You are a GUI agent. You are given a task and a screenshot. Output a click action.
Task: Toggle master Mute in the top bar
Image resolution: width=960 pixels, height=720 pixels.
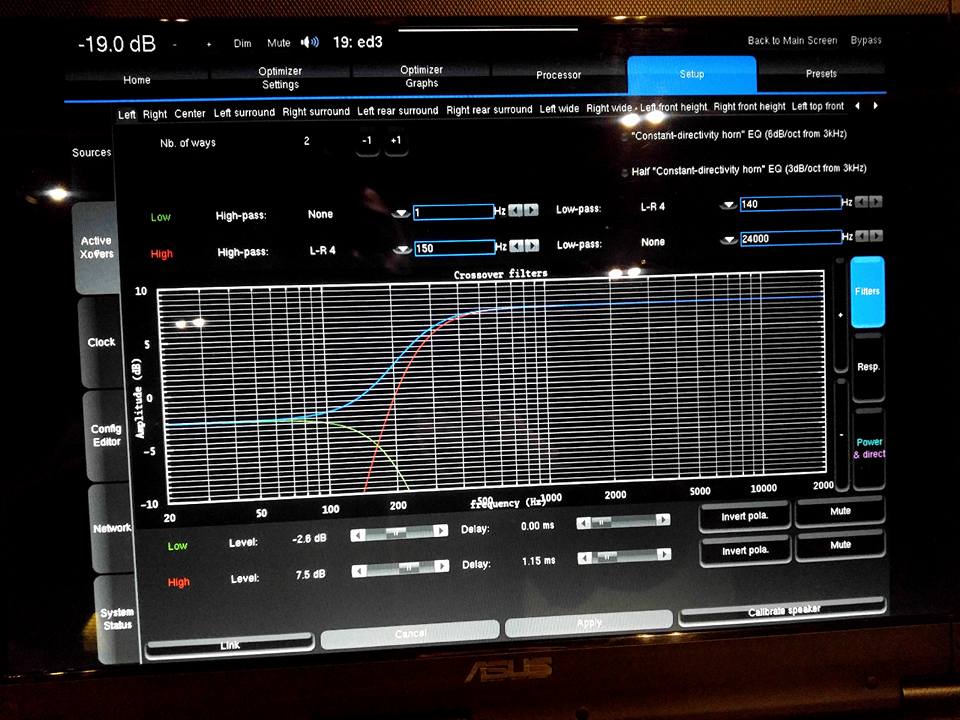[279, 43]
